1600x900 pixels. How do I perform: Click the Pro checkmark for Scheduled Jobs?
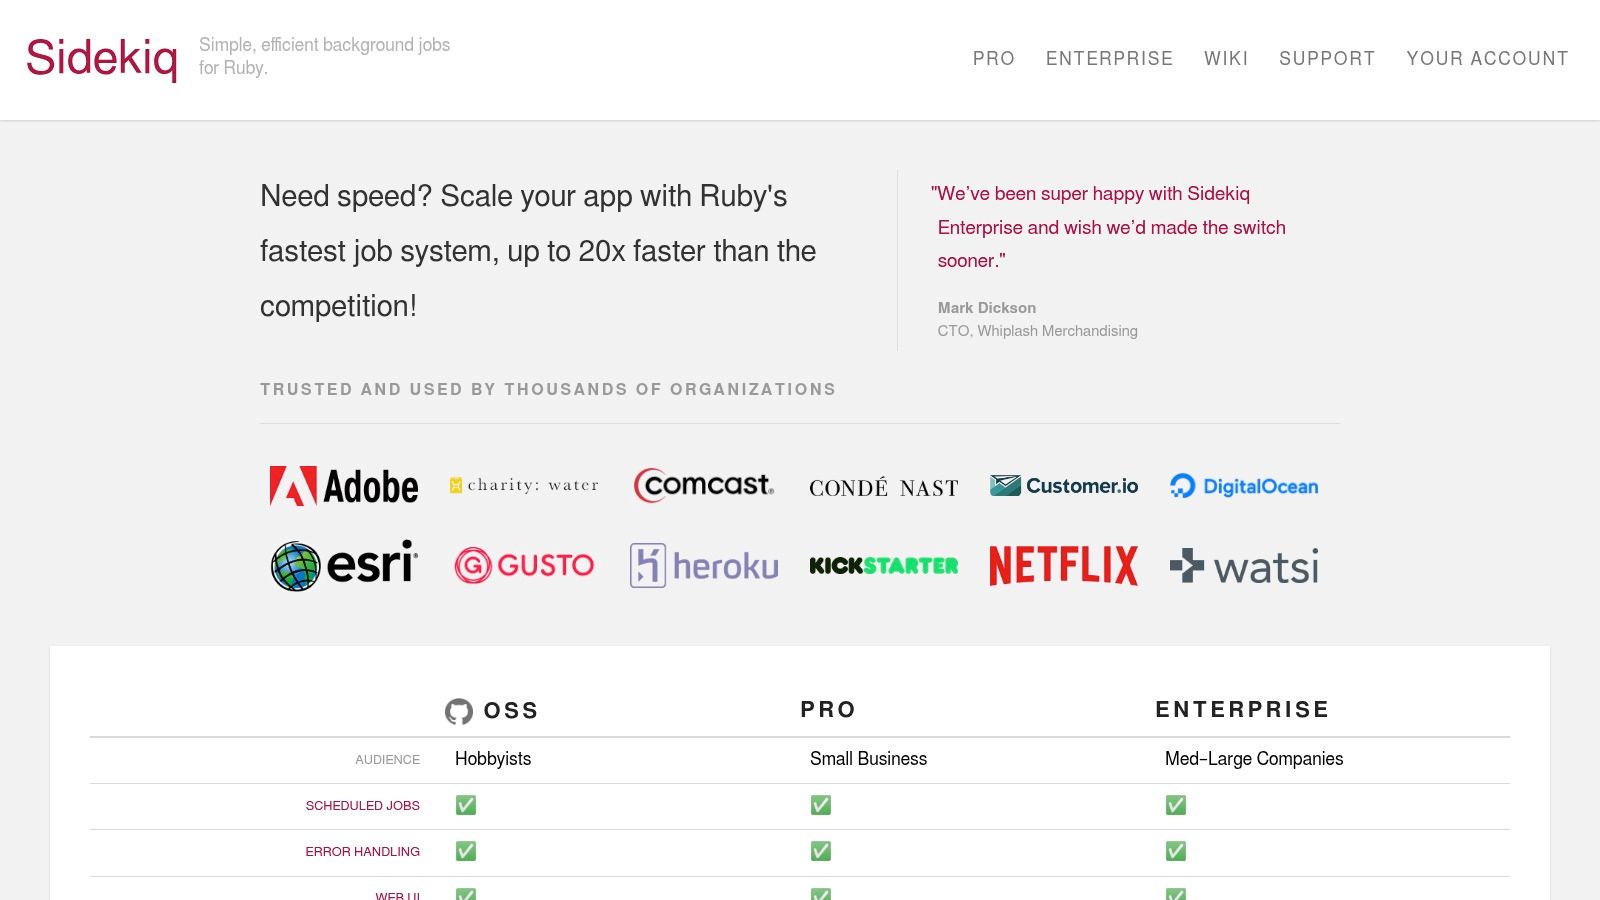pyautogui.click(x=821, y=805)
